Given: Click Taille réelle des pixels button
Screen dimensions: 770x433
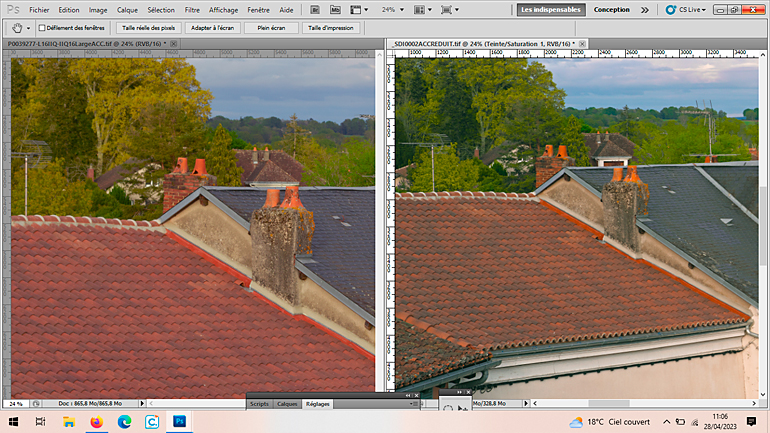Looking at the screenshot, I should (148, 28).
